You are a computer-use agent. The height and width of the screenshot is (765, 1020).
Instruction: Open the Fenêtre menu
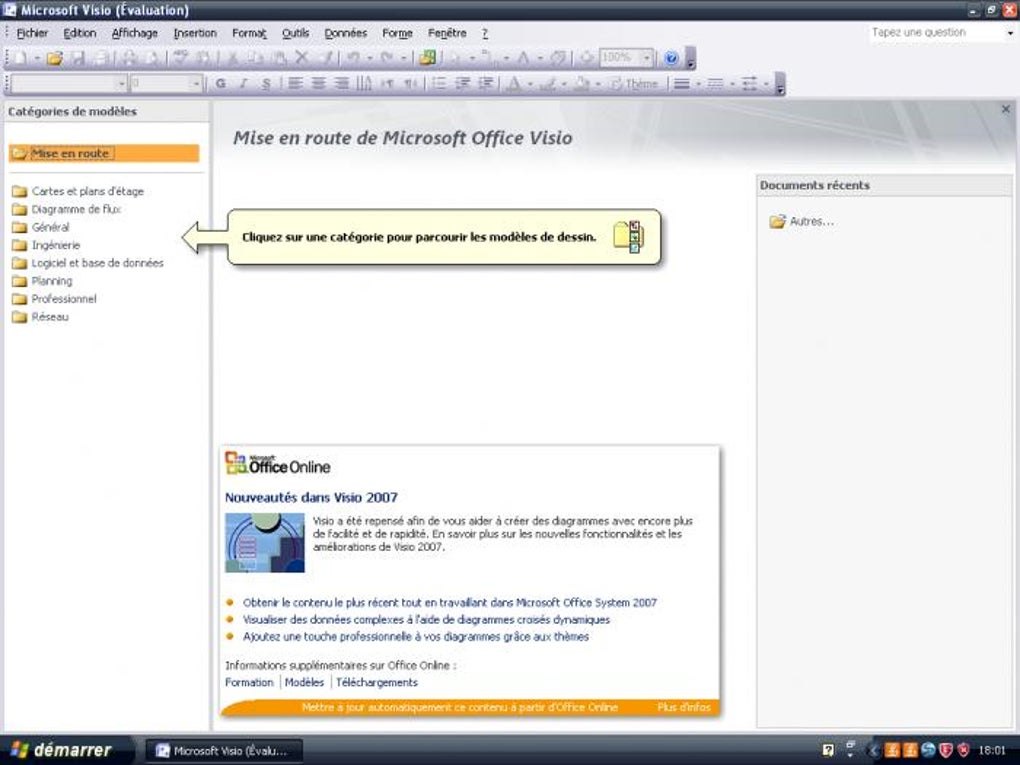(447, 33)
